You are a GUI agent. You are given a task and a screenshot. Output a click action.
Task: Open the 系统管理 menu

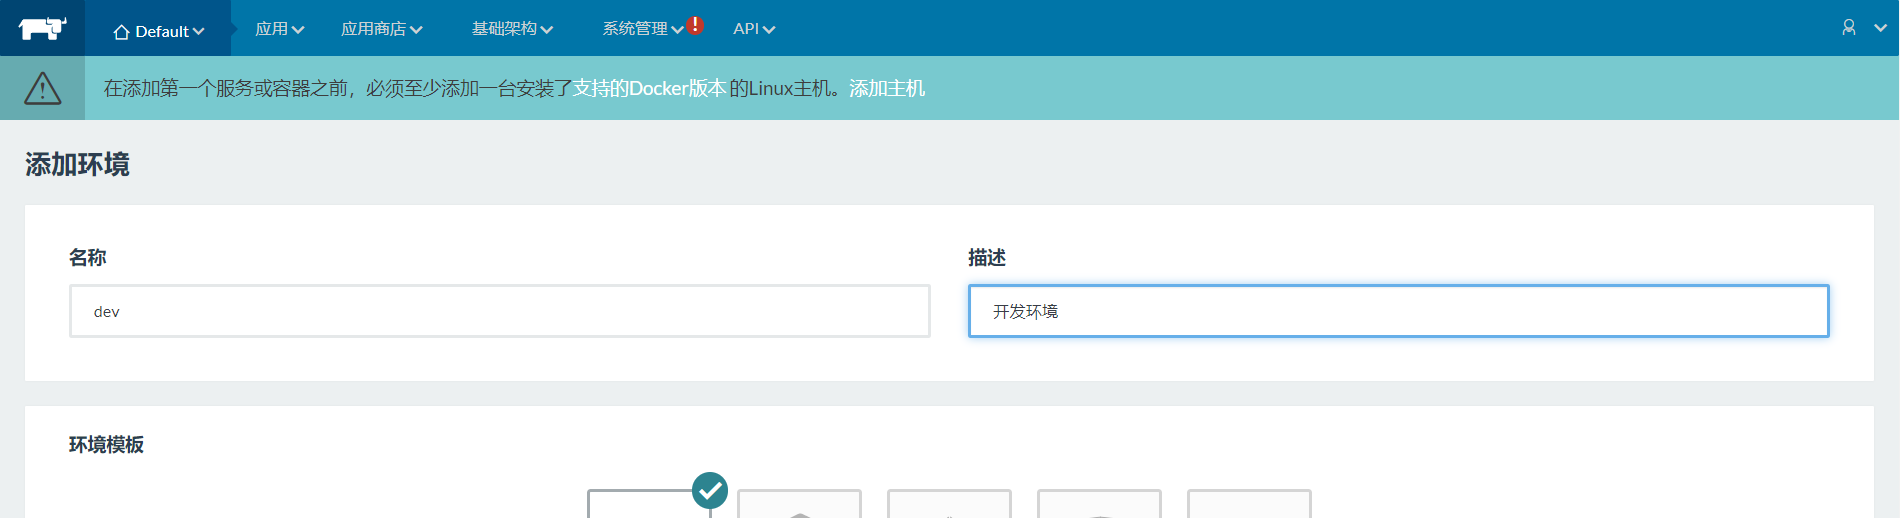pyautogui.click(x=642, y=29)
